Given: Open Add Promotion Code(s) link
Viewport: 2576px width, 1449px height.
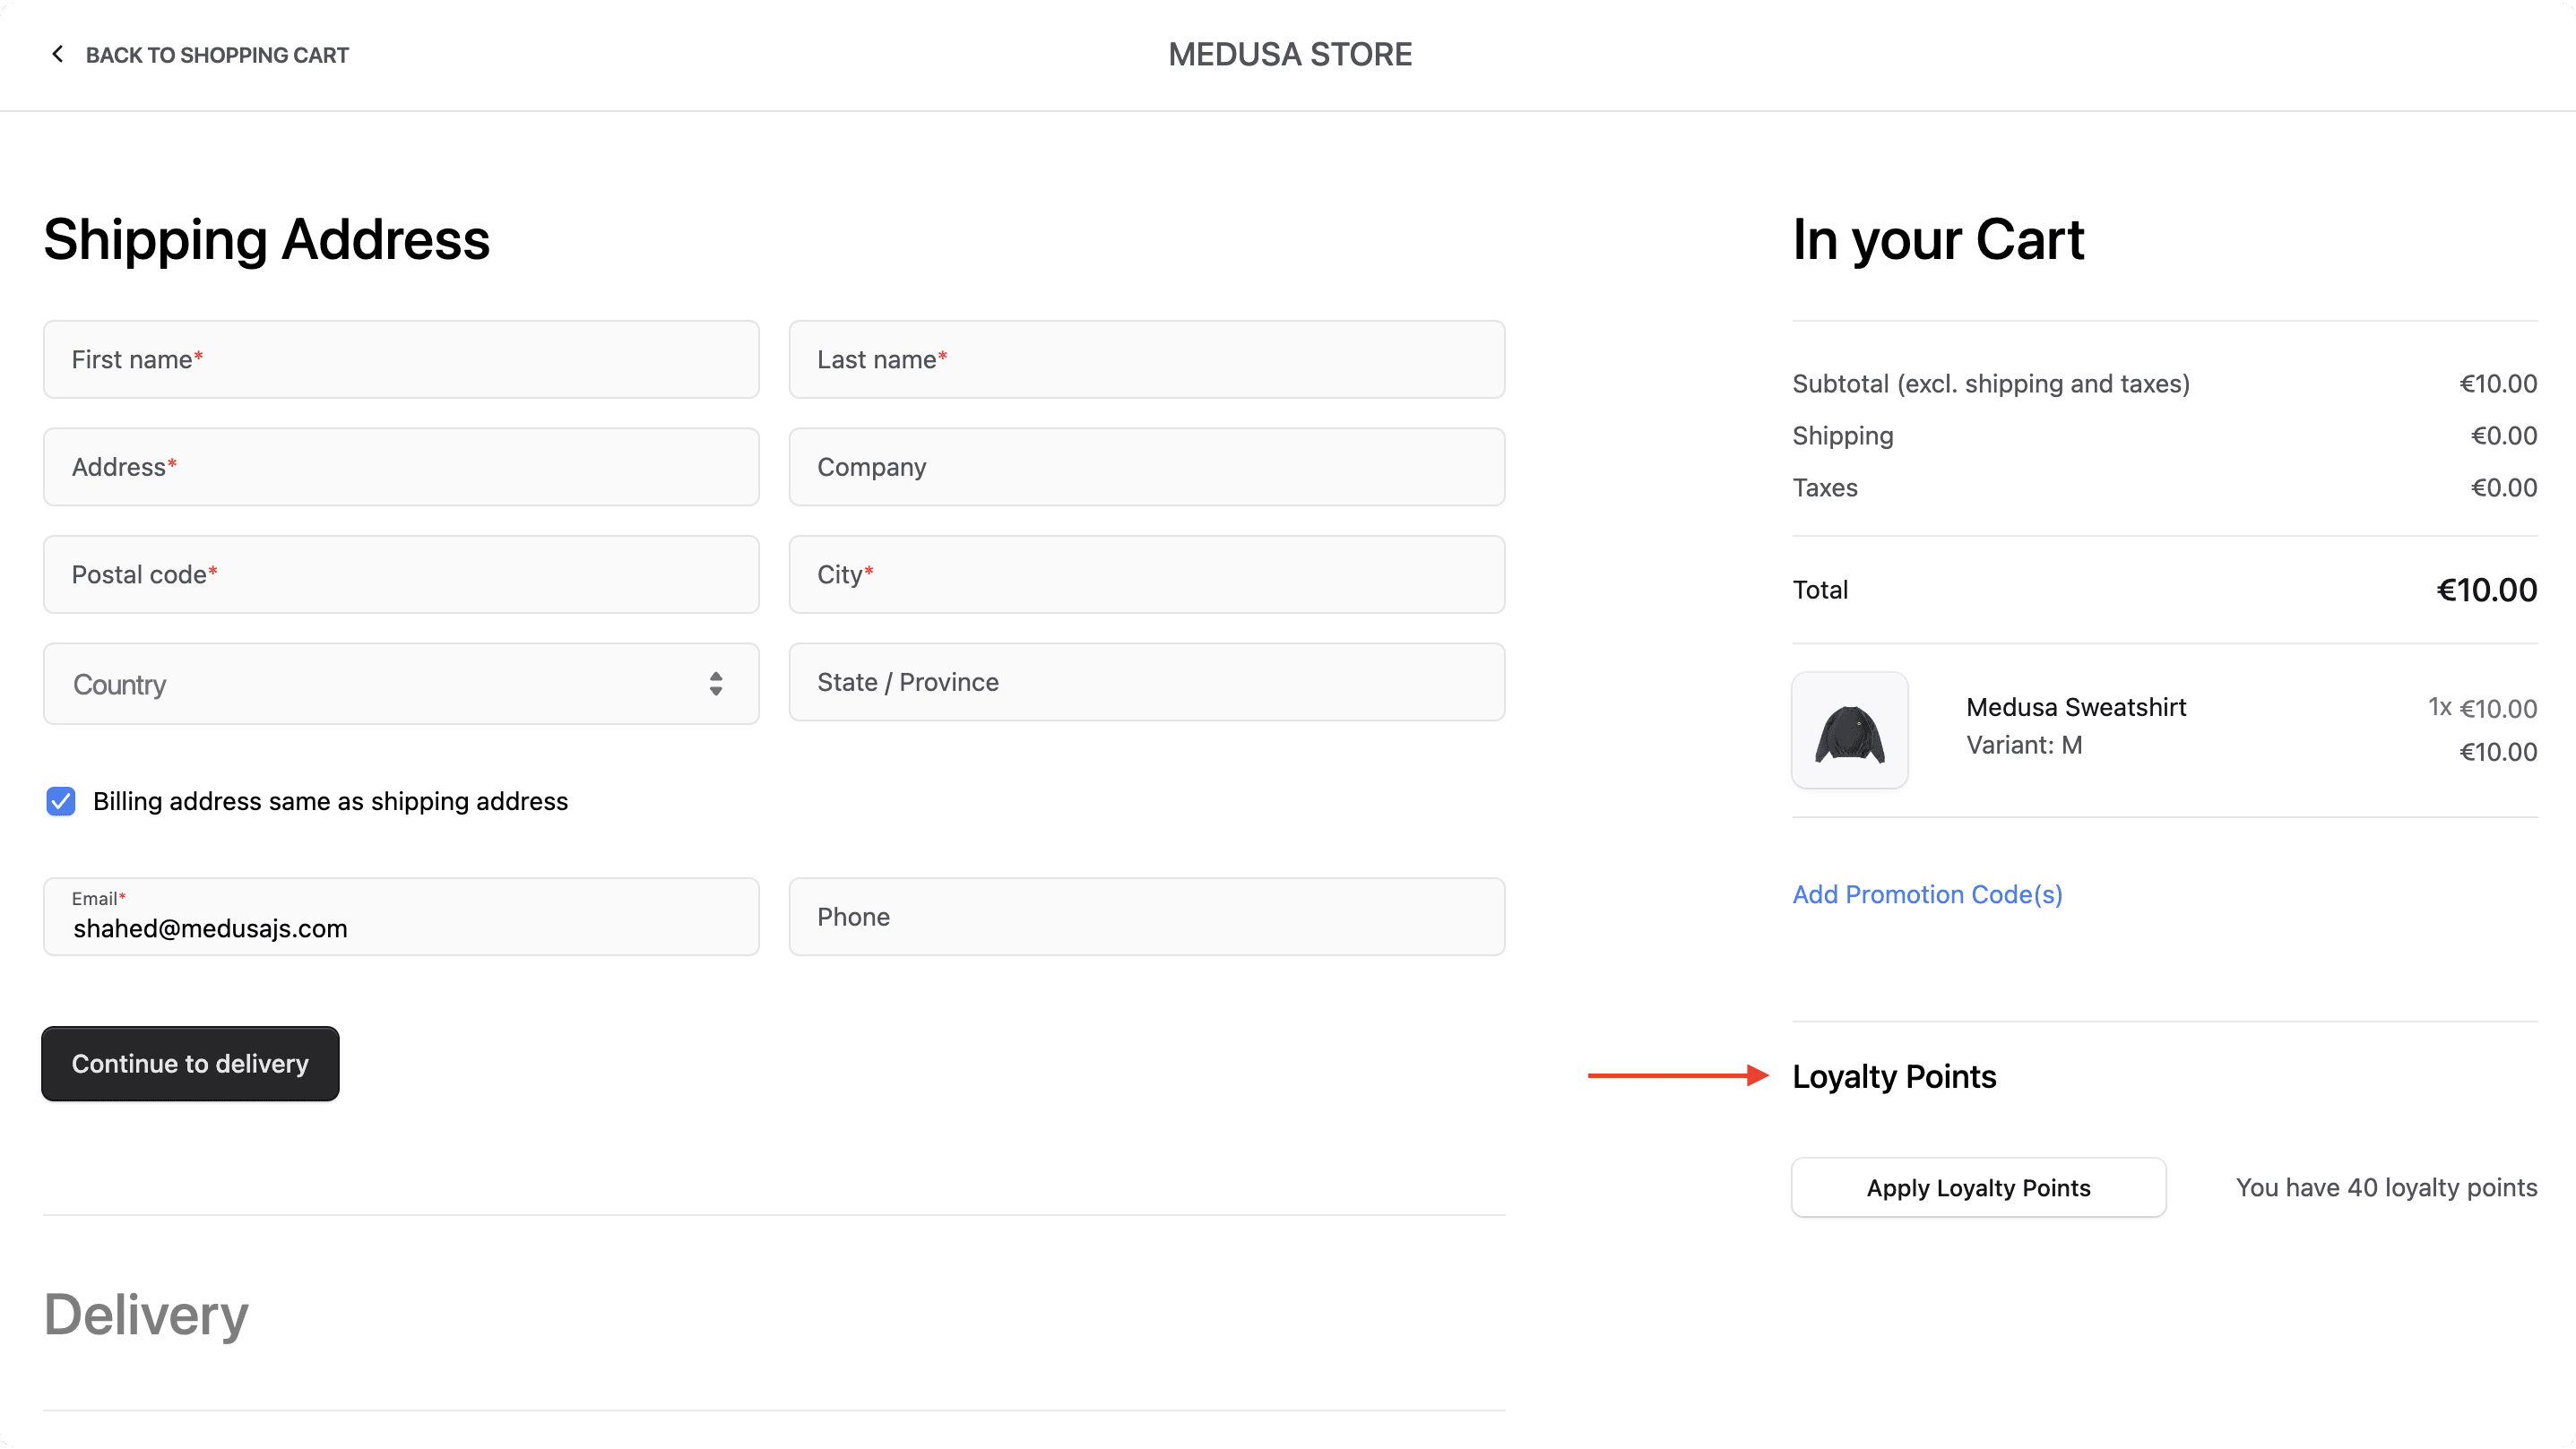Looking at the screenshot, I should [1927, 894].
